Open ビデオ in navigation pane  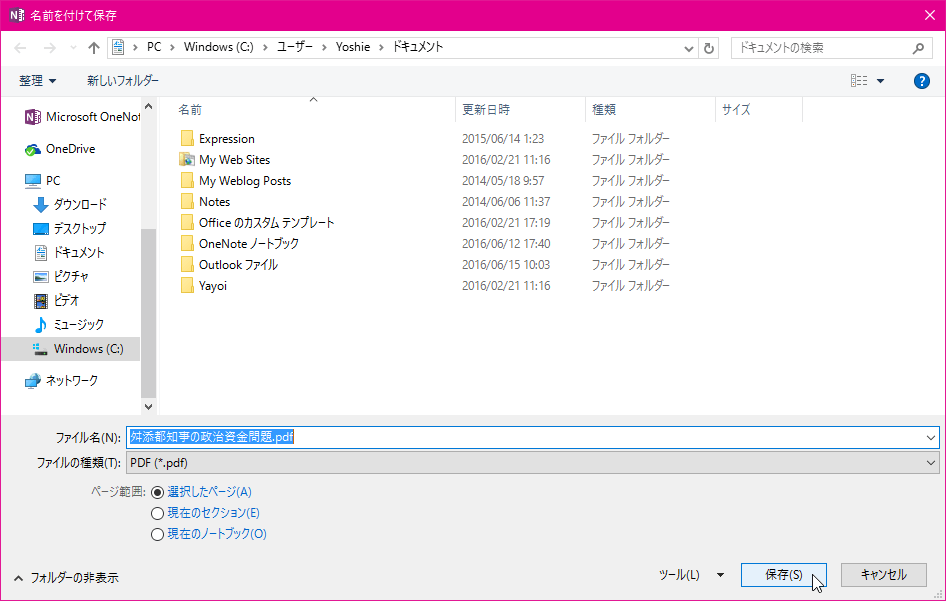(x=56, y=300)
